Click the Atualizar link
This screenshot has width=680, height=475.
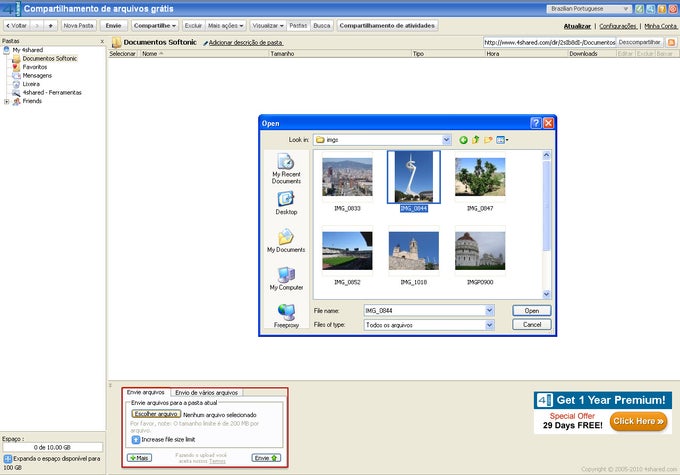pos(577,26)
